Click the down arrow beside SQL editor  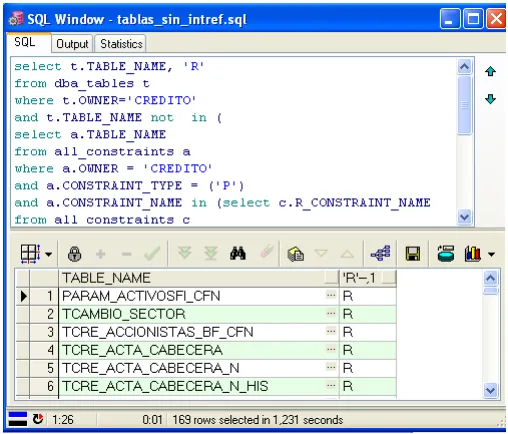pyautogui.click(x=490, y=99)
